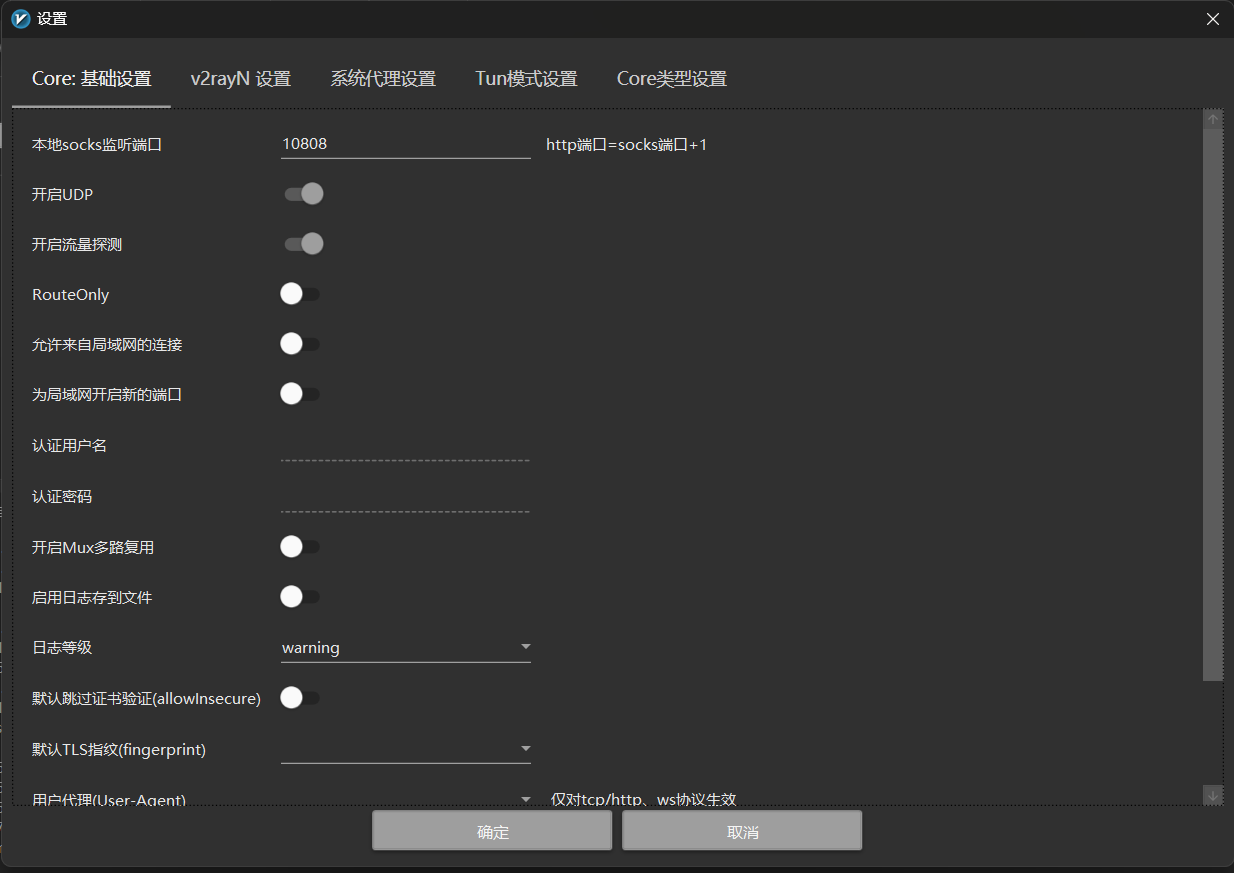Screen dimensions: 1234x873
Task: Click the 取消 button
Action: pyautogui.click(x=742, y=831)
